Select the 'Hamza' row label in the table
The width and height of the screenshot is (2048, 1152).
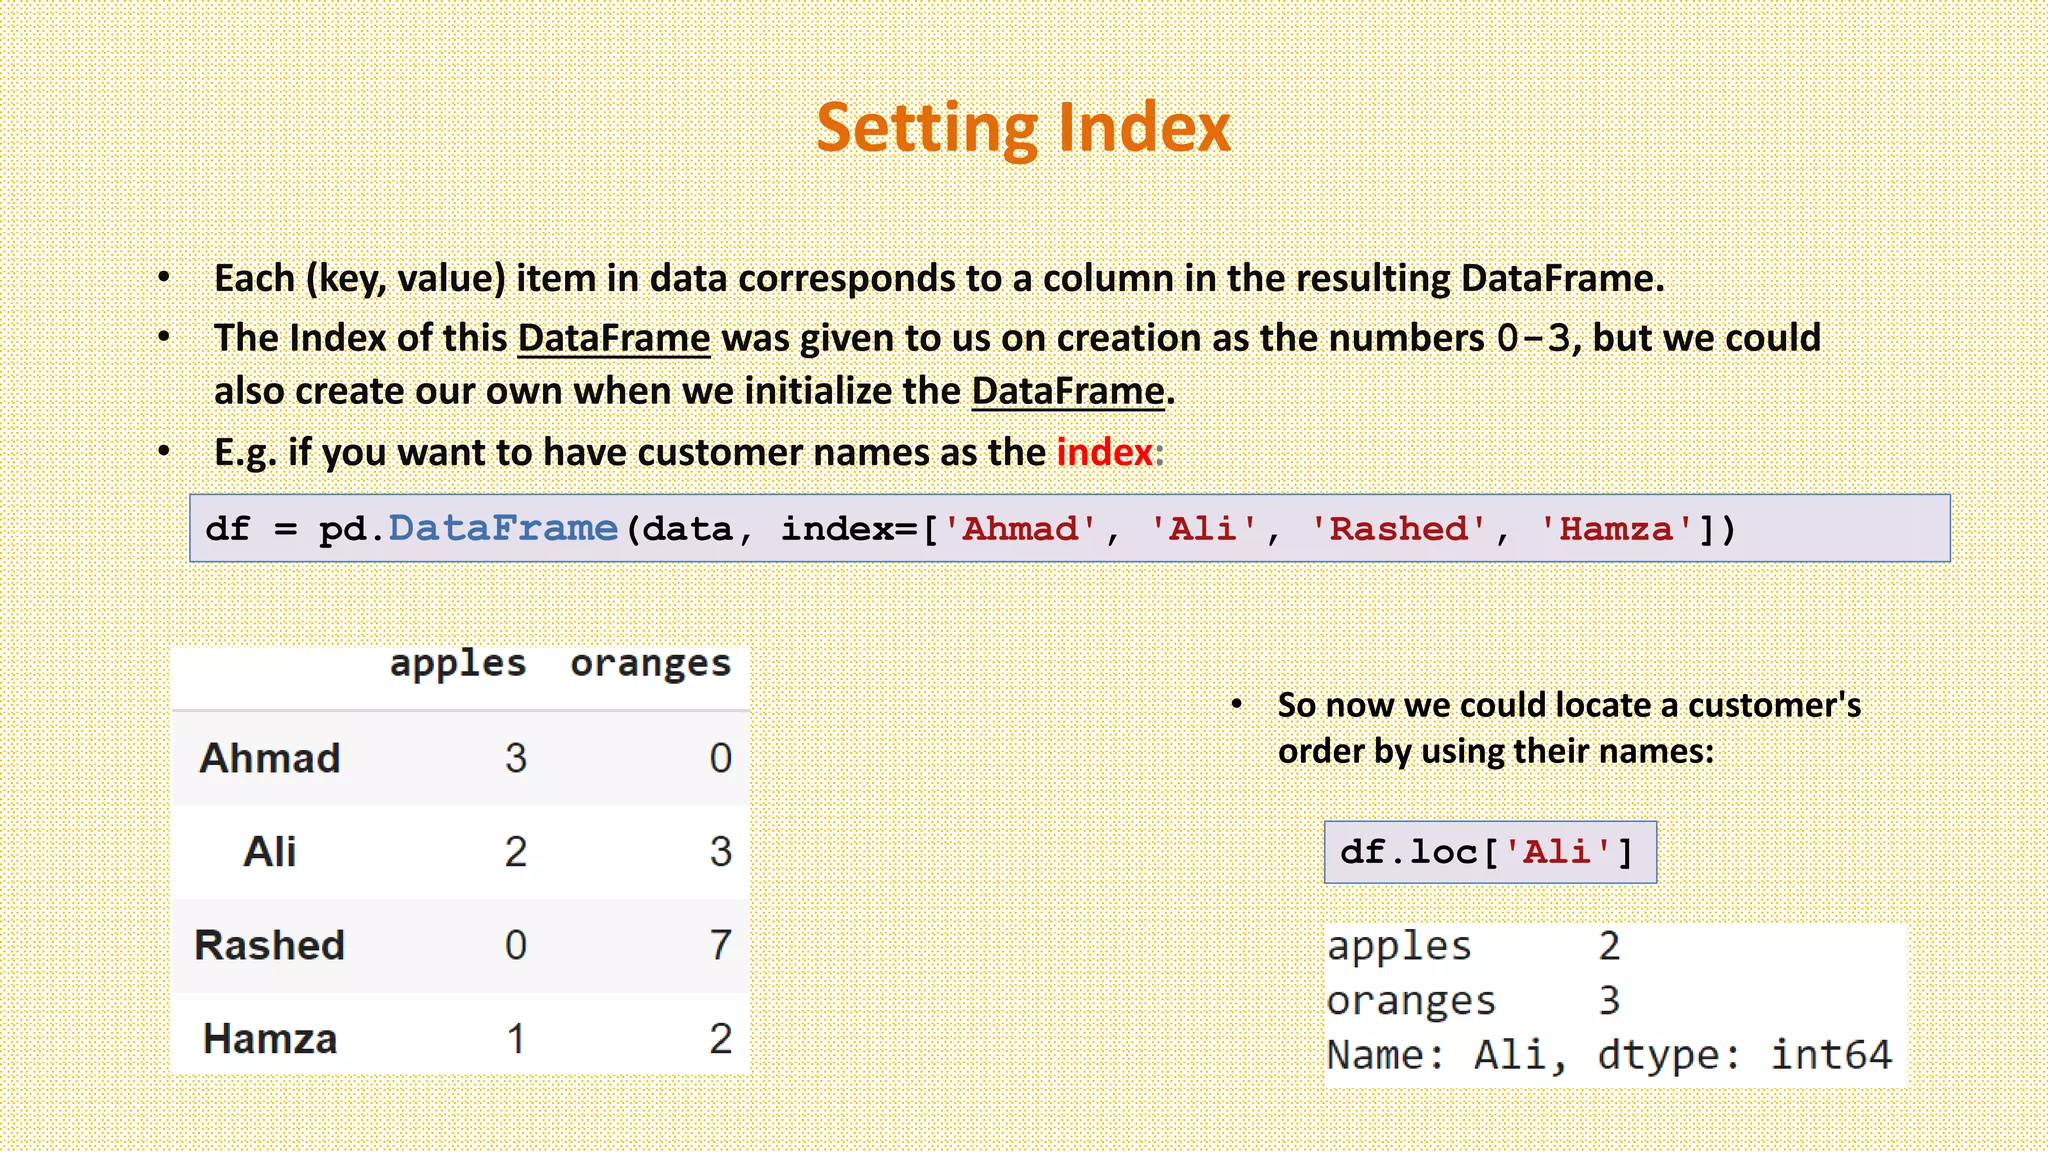pos(270,1039)
